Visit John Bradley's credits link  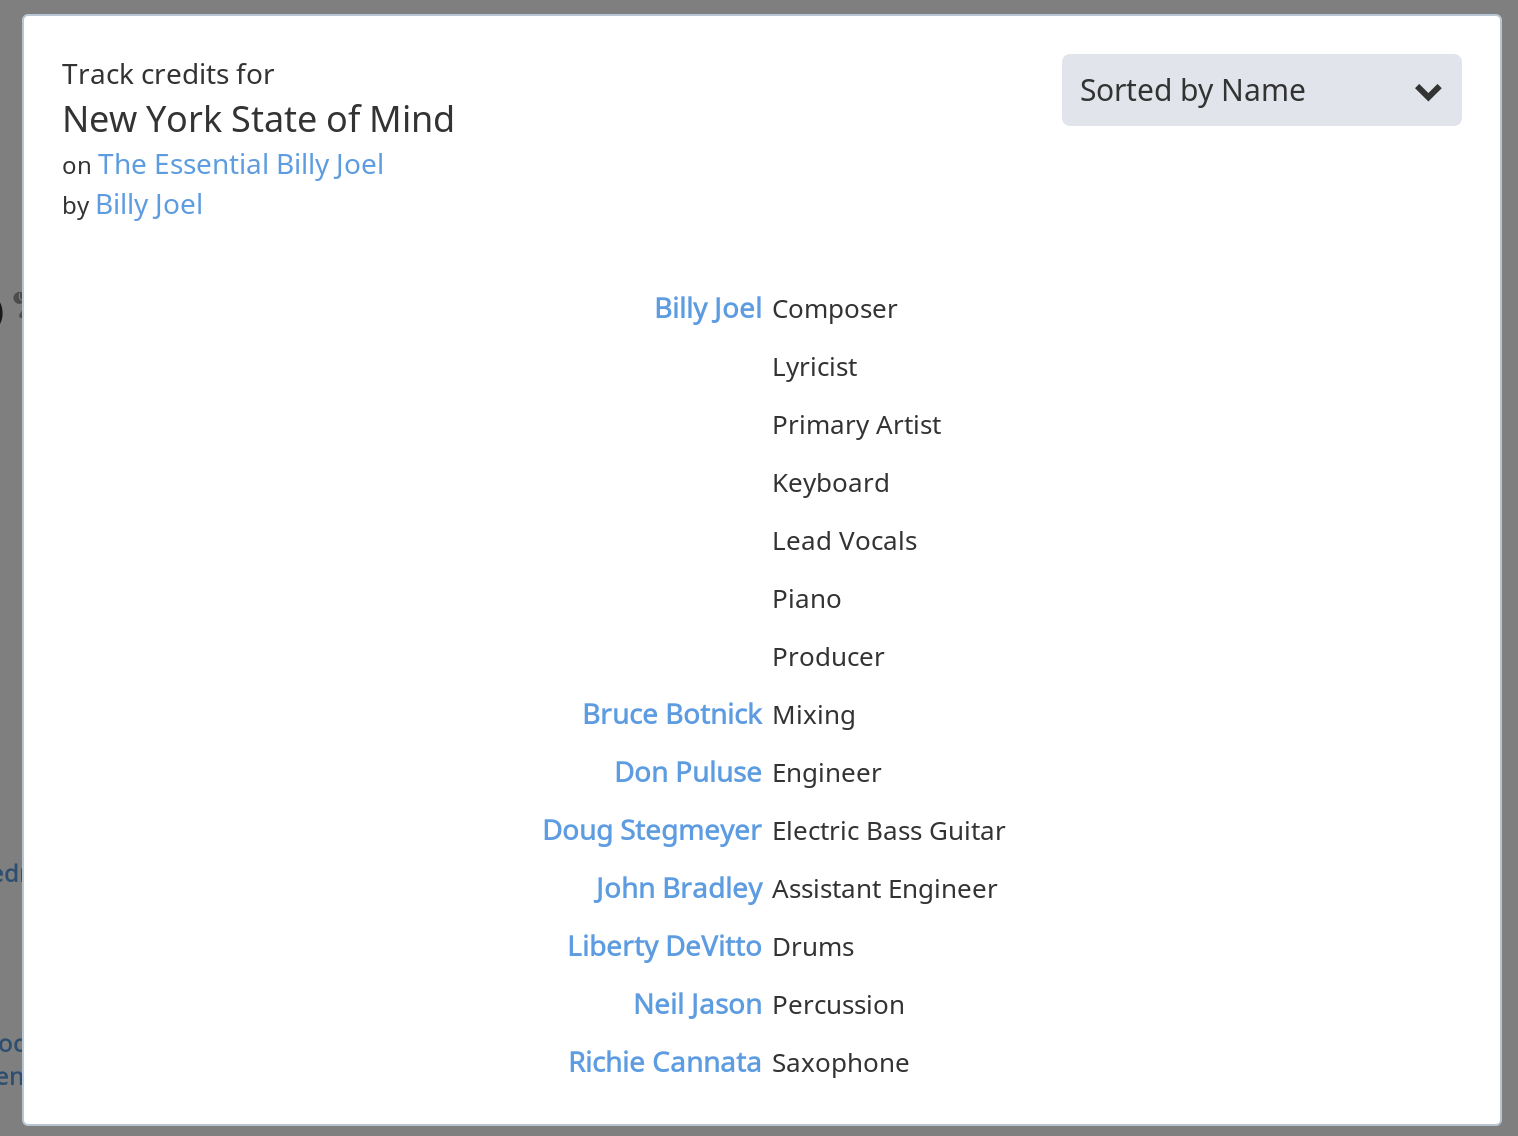pyautogui.click(x=678, y=888)
